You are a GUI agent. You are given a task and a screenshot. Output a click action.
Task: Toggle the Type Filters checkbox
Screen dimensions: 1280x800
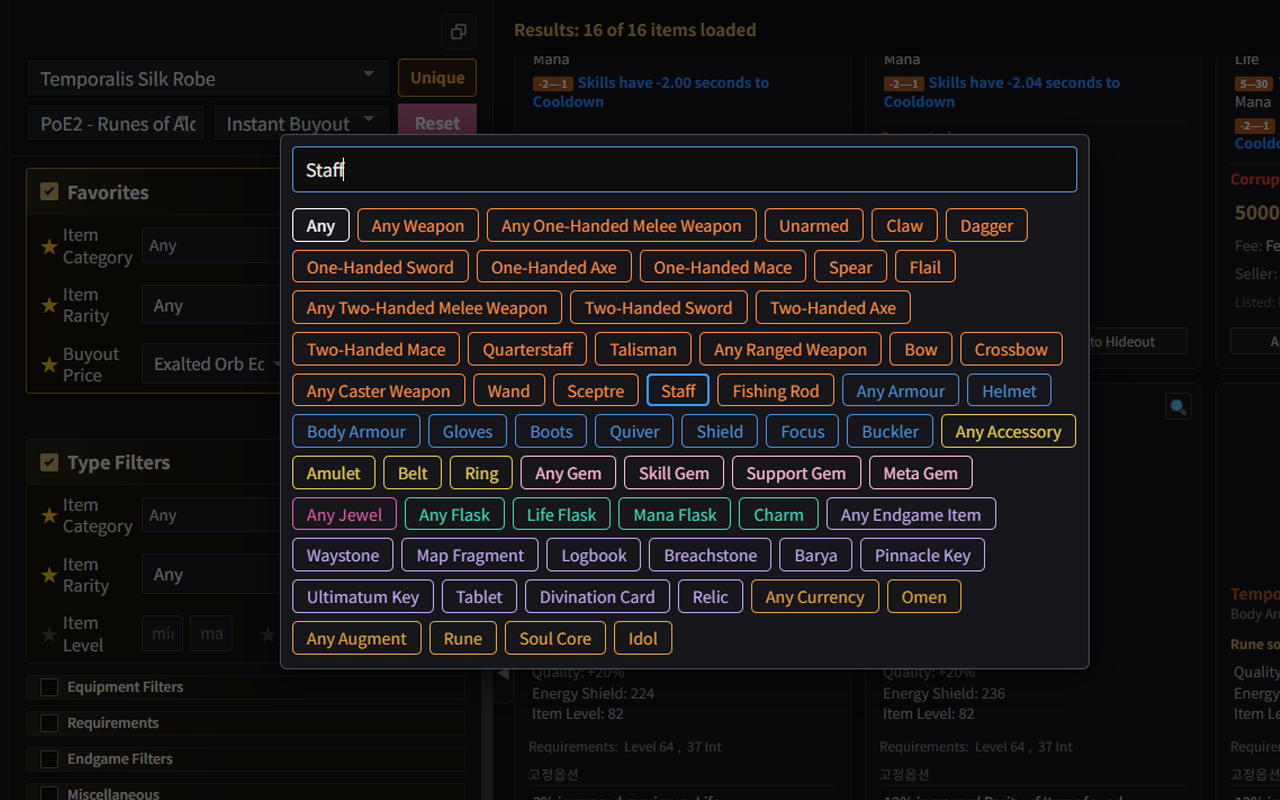pos(49,462)
